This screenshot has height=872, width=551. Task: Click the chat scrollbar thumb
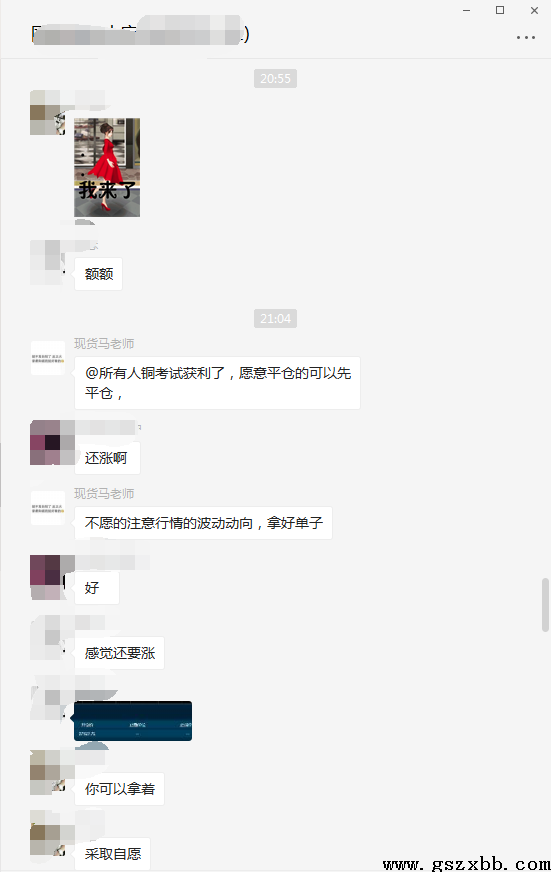click(x=545, y=605)
